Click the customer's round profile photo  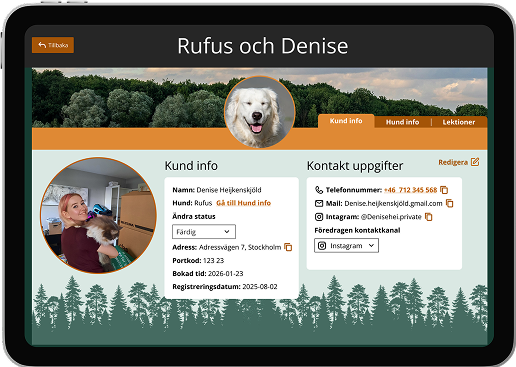(98, 215)
